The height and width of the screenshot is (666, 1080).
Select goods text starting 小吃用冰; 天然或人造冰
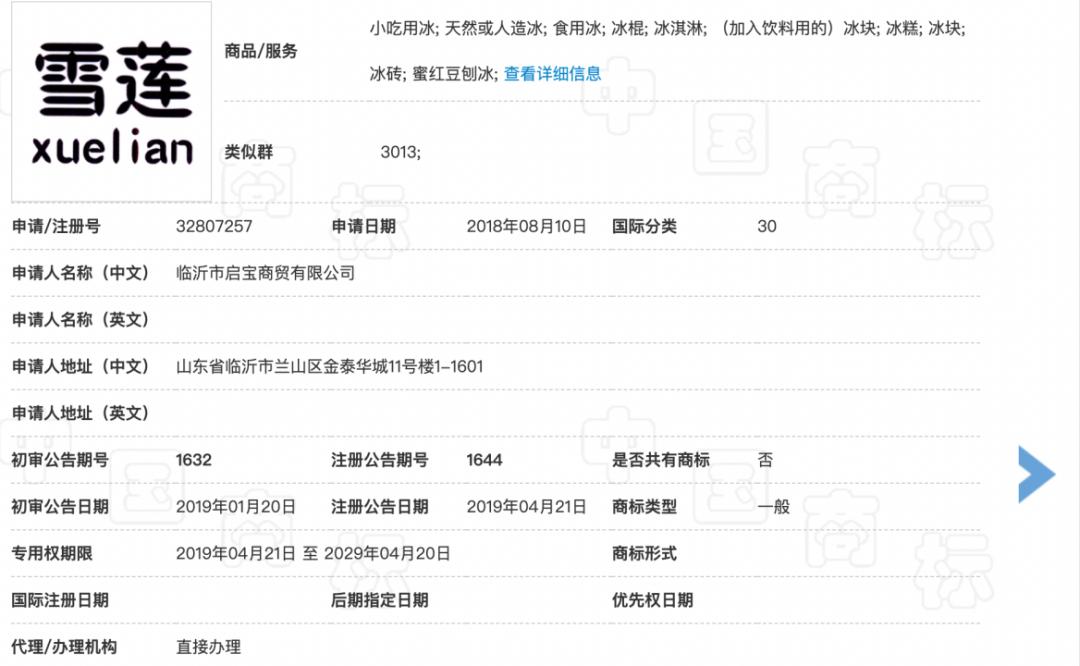[x=667, y=28]
